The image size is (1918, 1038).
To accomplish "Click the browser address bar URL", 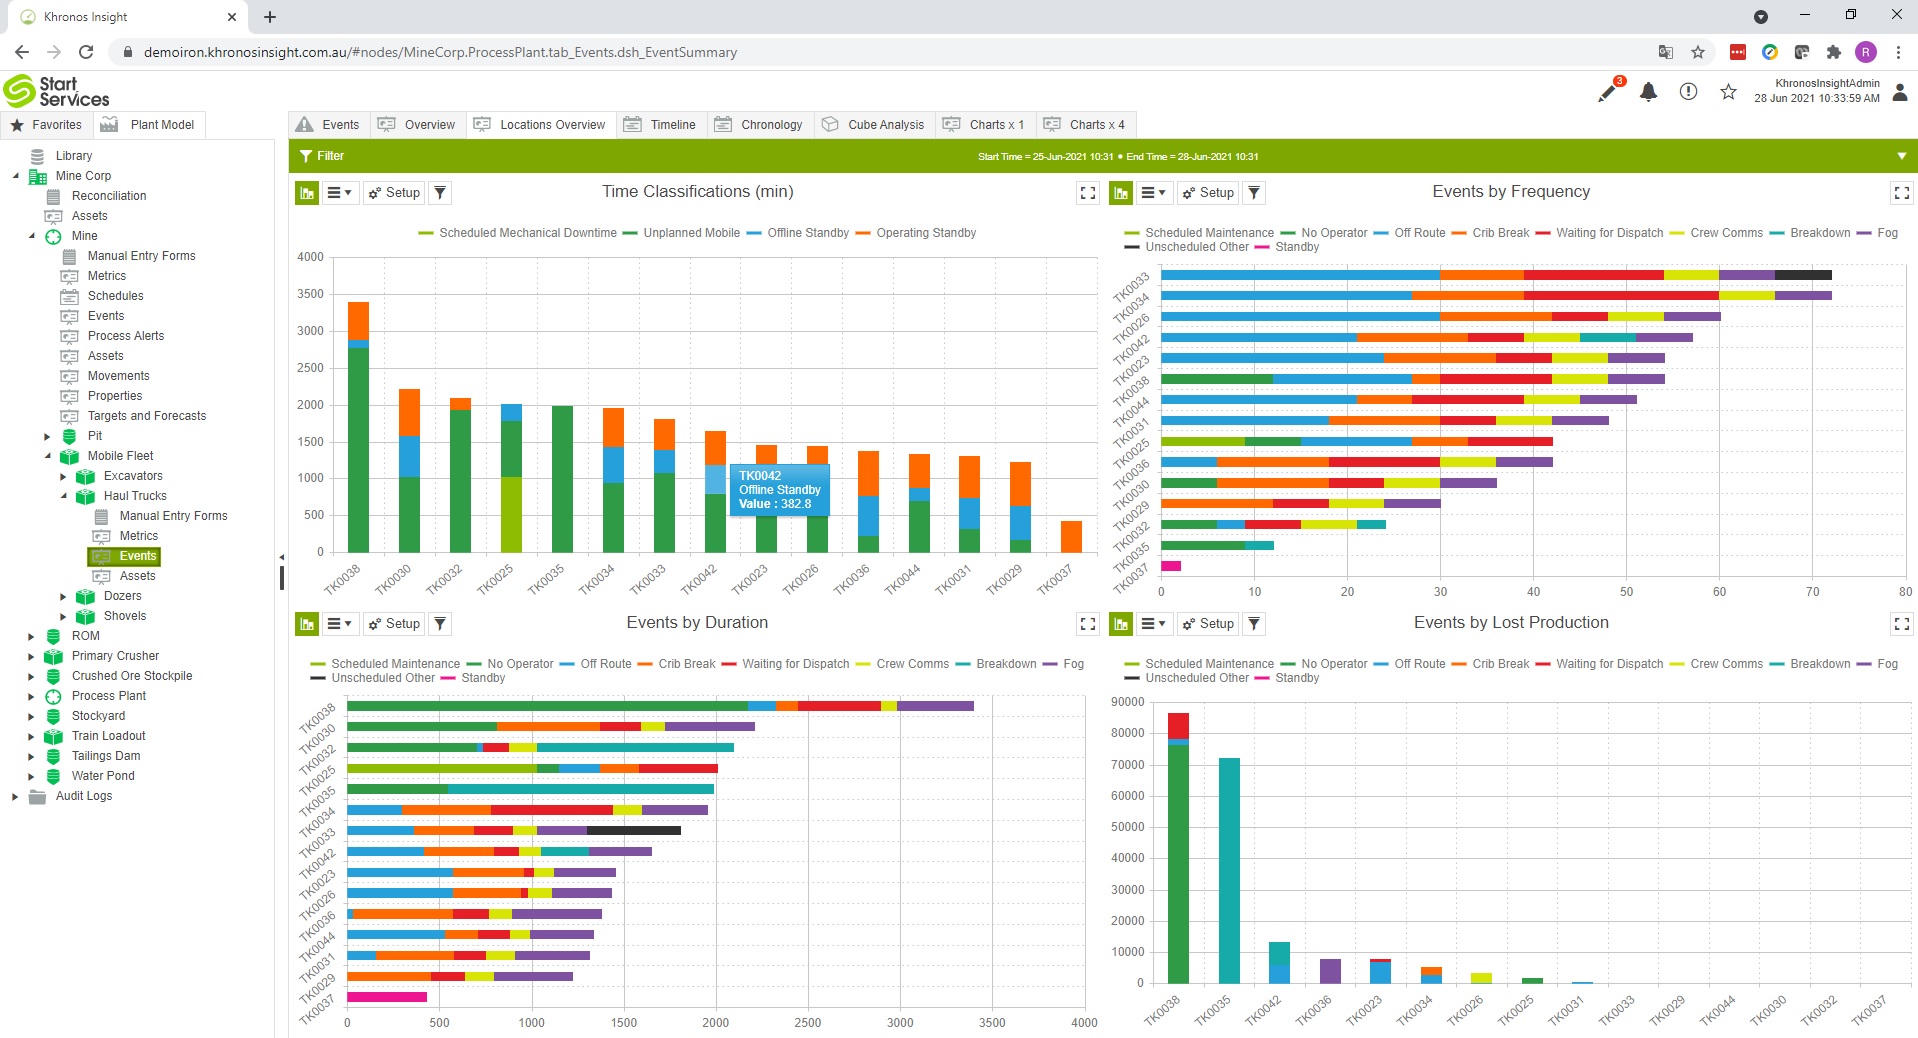I will tap(440, 52).
